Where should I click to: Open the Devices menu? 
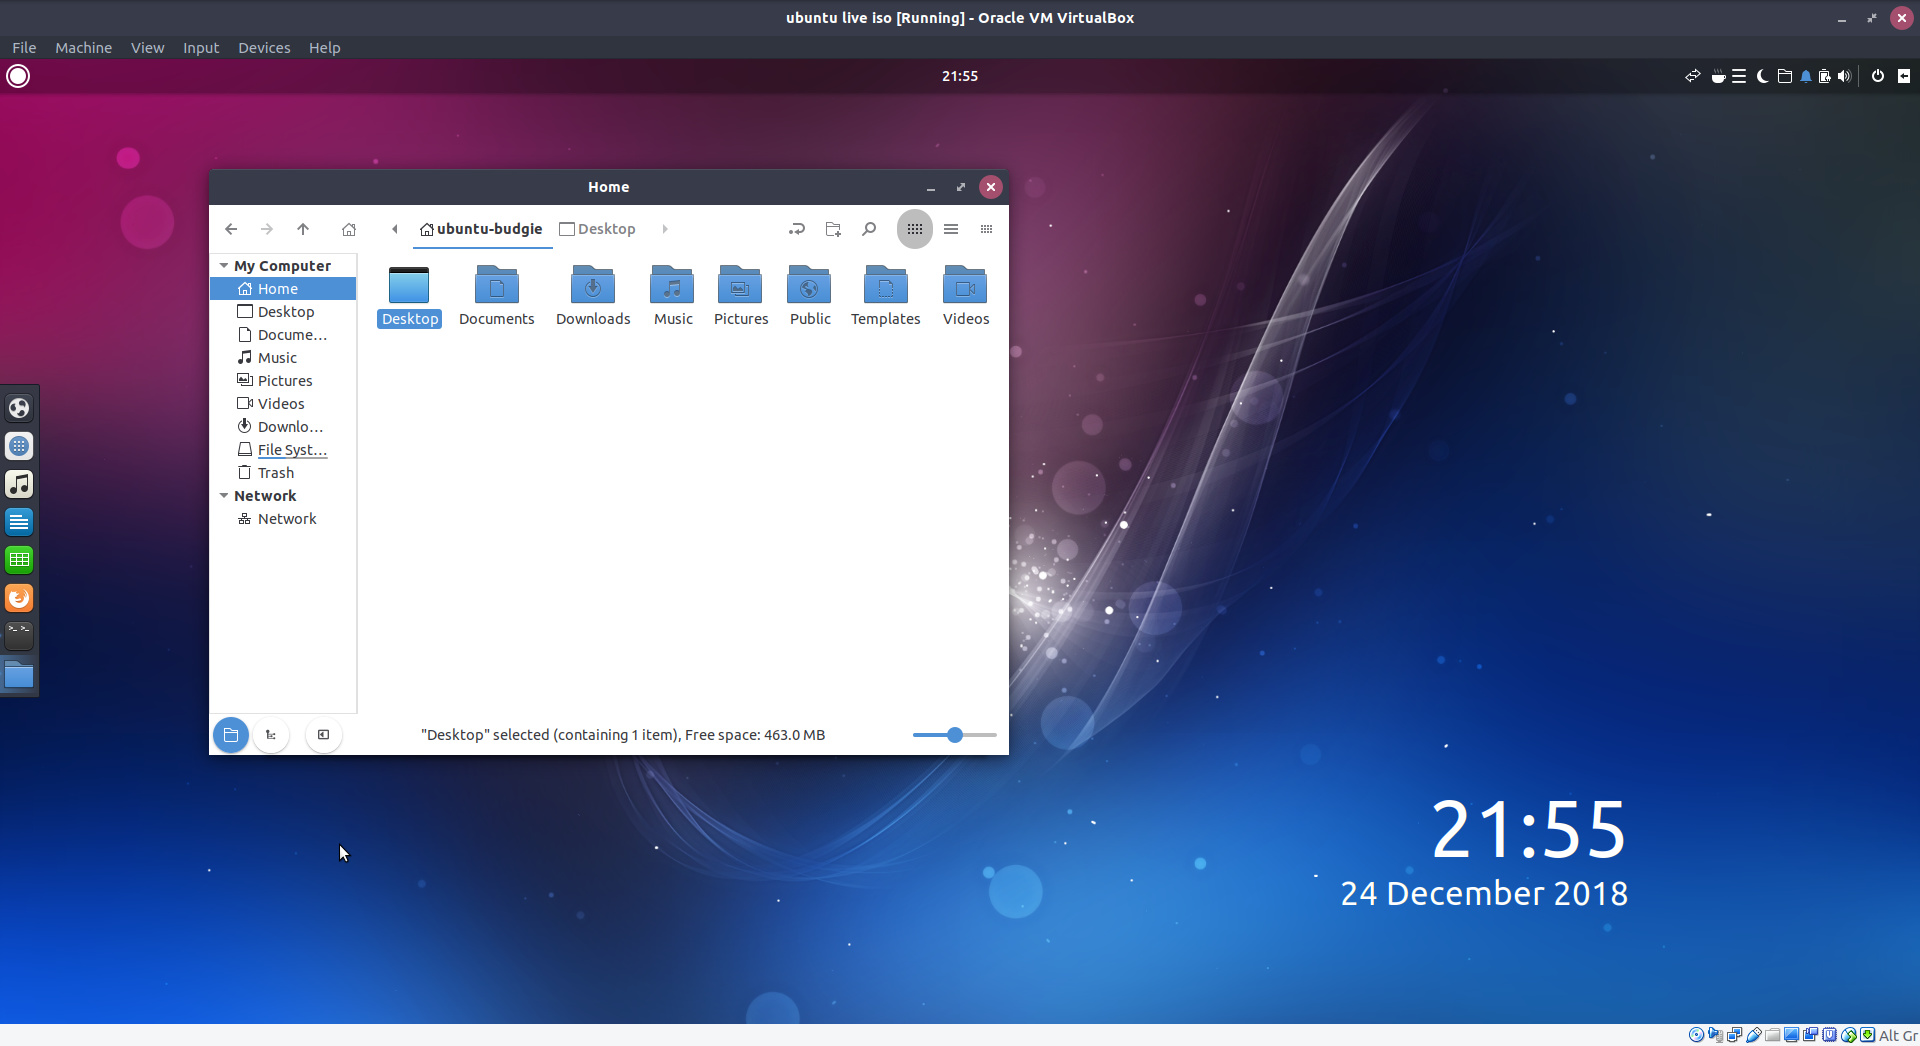tap(264, 48)
